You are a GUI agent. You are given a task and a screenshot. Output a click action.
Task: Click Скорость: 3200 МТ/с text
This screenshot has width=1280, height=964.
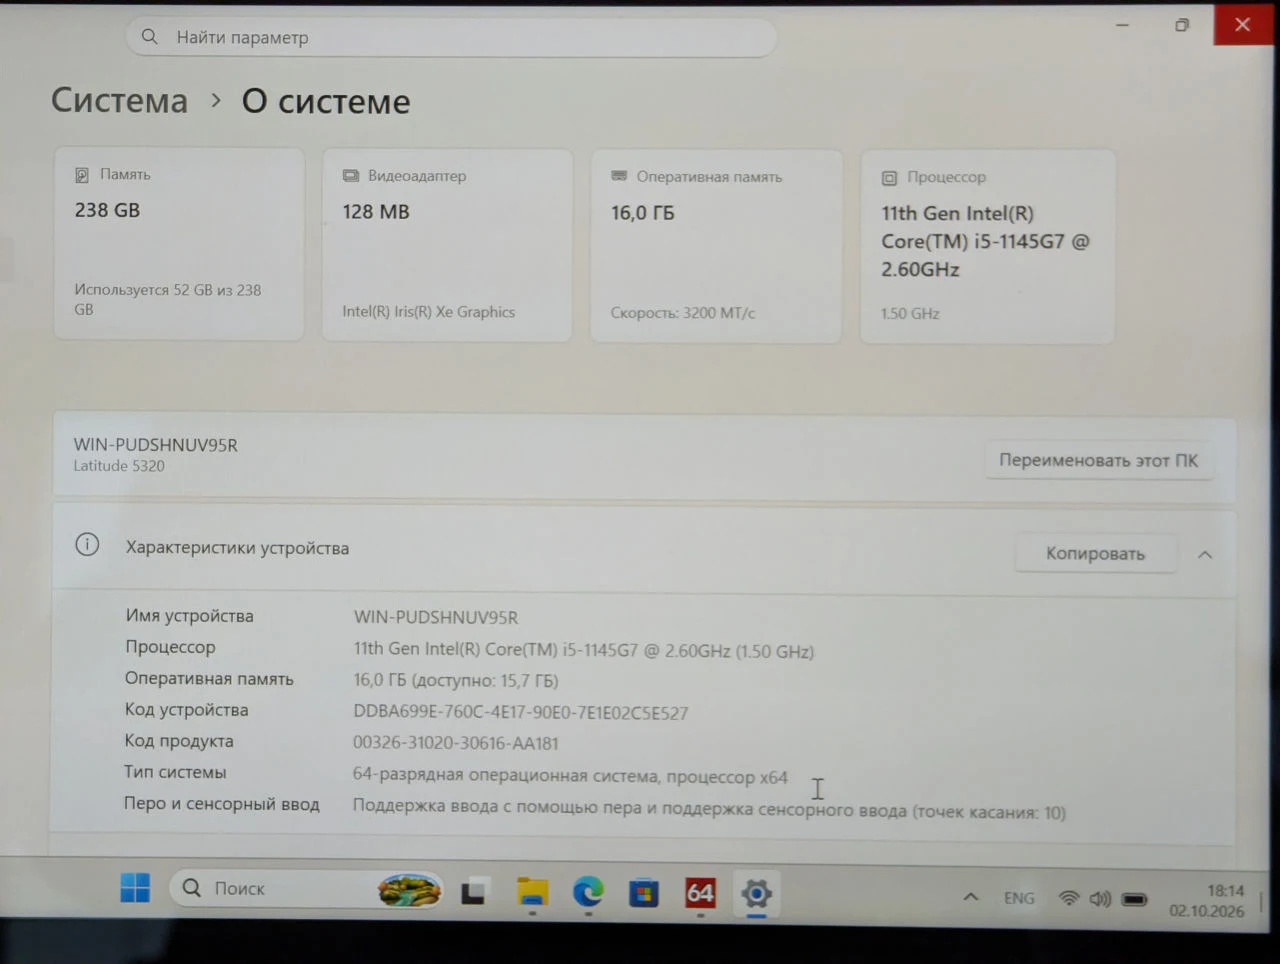[x=683, y=313]
